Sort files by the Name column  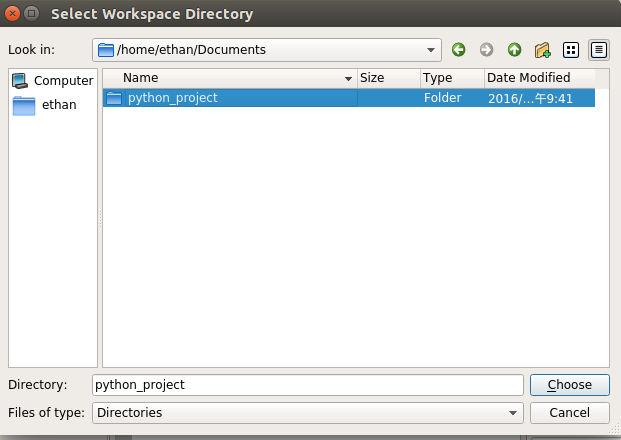coord(230,77)
